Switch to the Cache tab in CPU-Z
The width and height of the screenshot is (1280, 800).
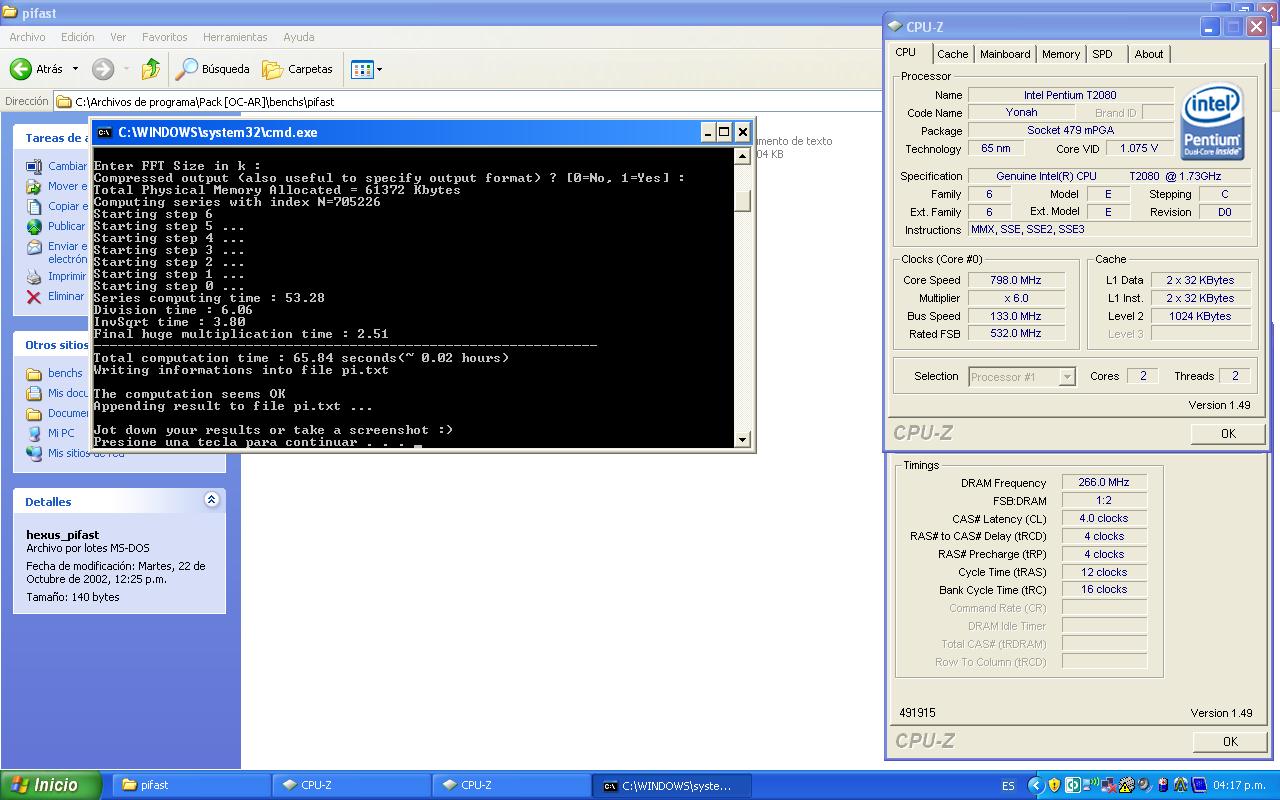coord(952,54)
